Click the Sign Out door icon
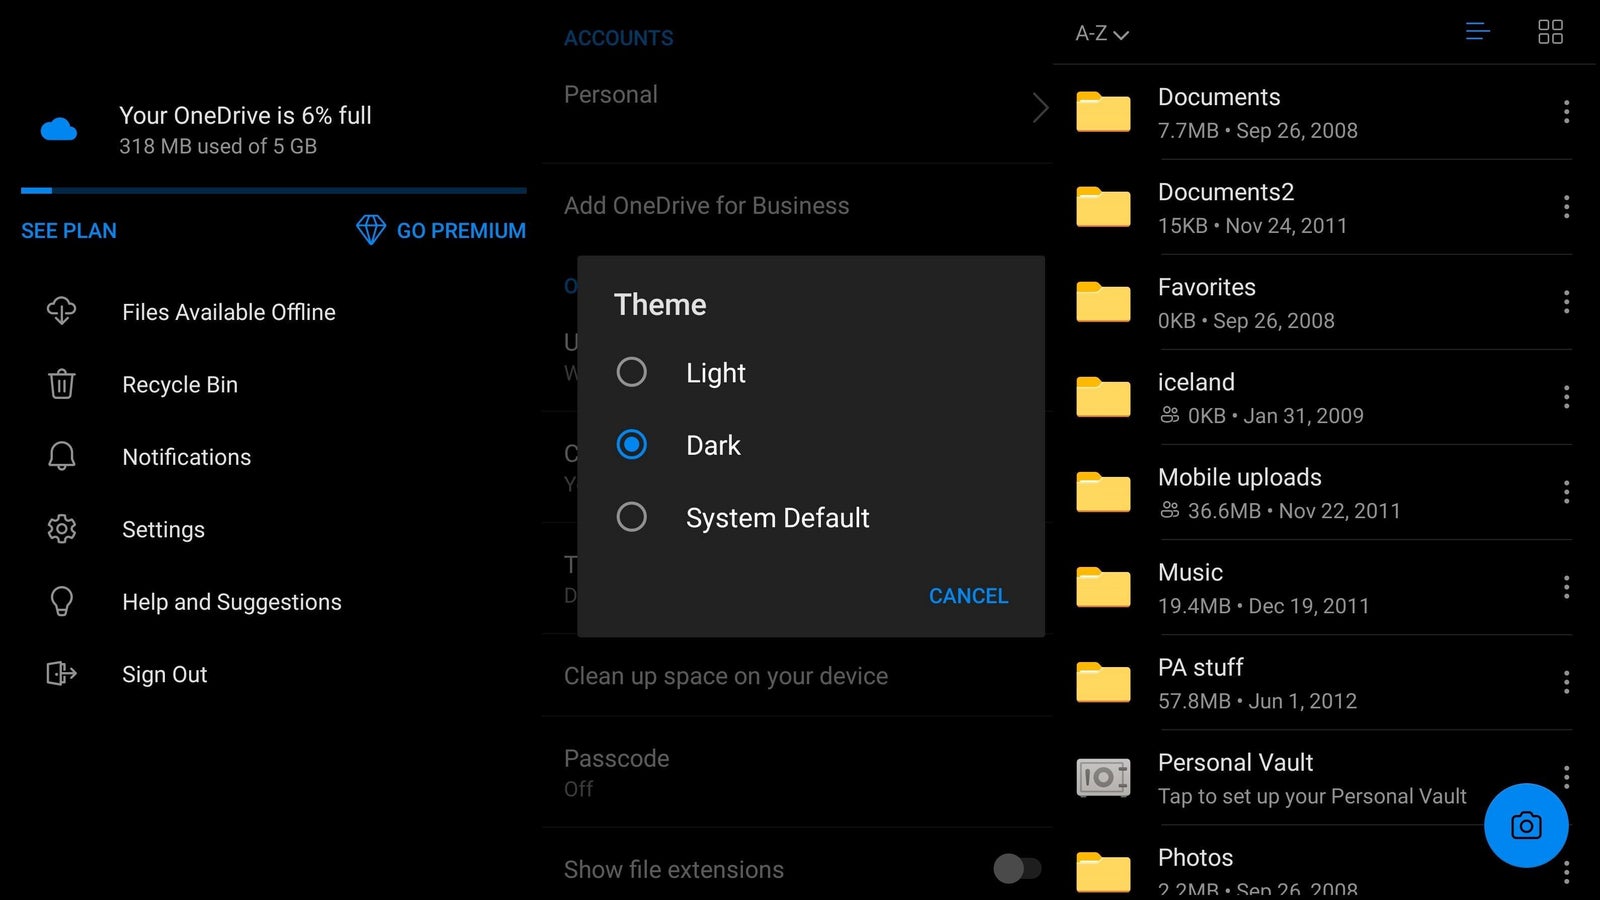The width and height of the screenshot is (1600, 900). tap(62, 673)
